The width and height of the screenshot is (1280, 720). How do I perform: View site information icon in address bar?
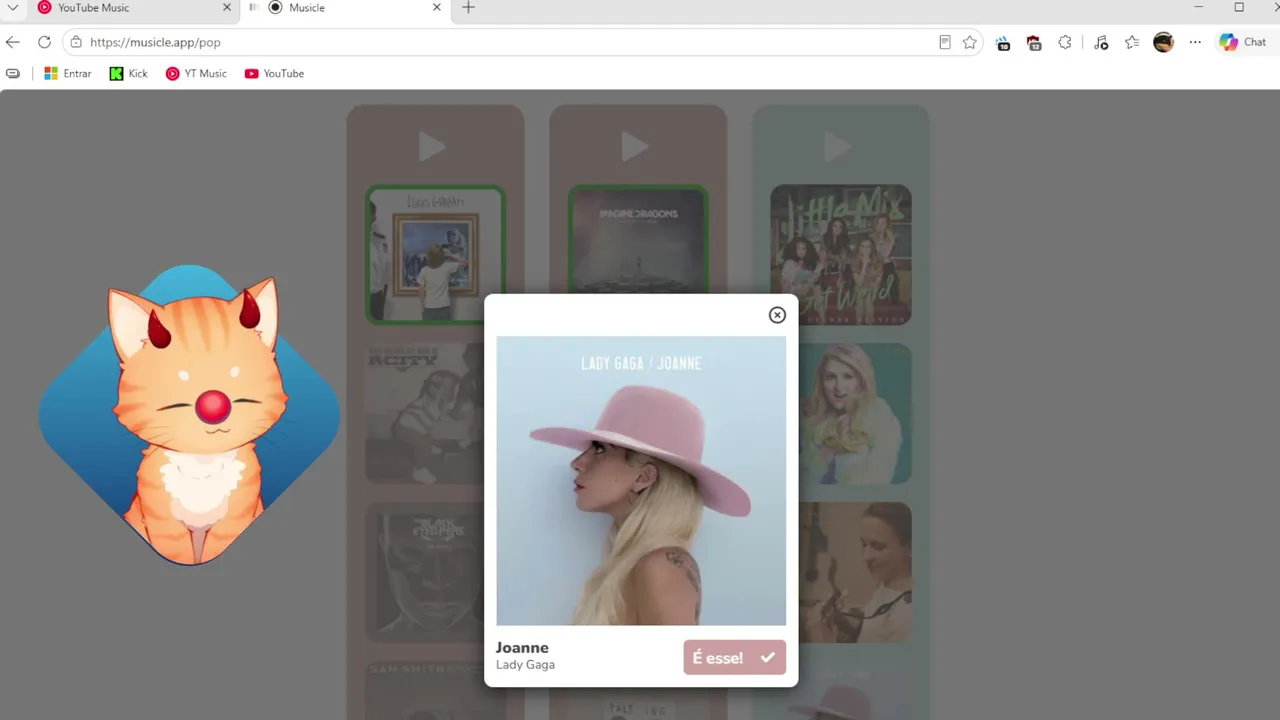click(76, 42)
